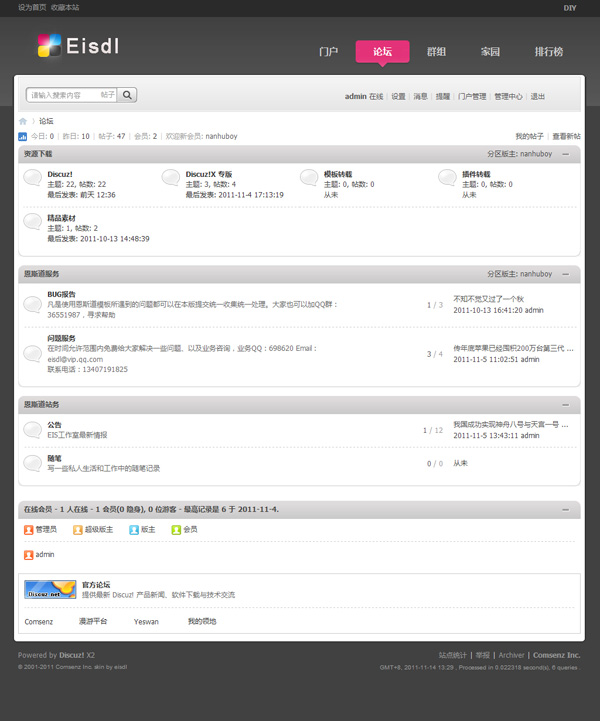Click the 版主 legend user icon
The width and height of the screenshot is (600, 721).
[x=134, y=530]
